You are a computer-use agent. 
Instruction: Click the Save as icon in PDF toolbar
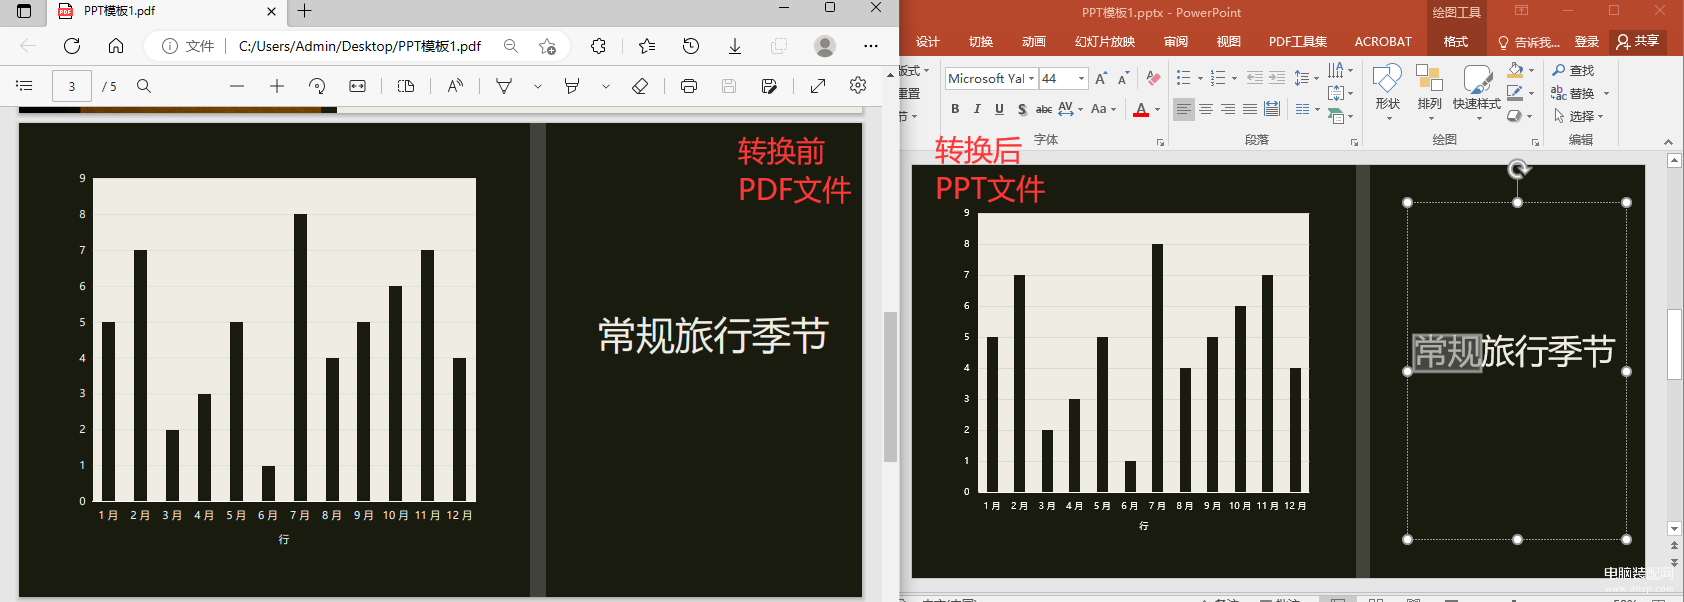(x=769, y=86)
